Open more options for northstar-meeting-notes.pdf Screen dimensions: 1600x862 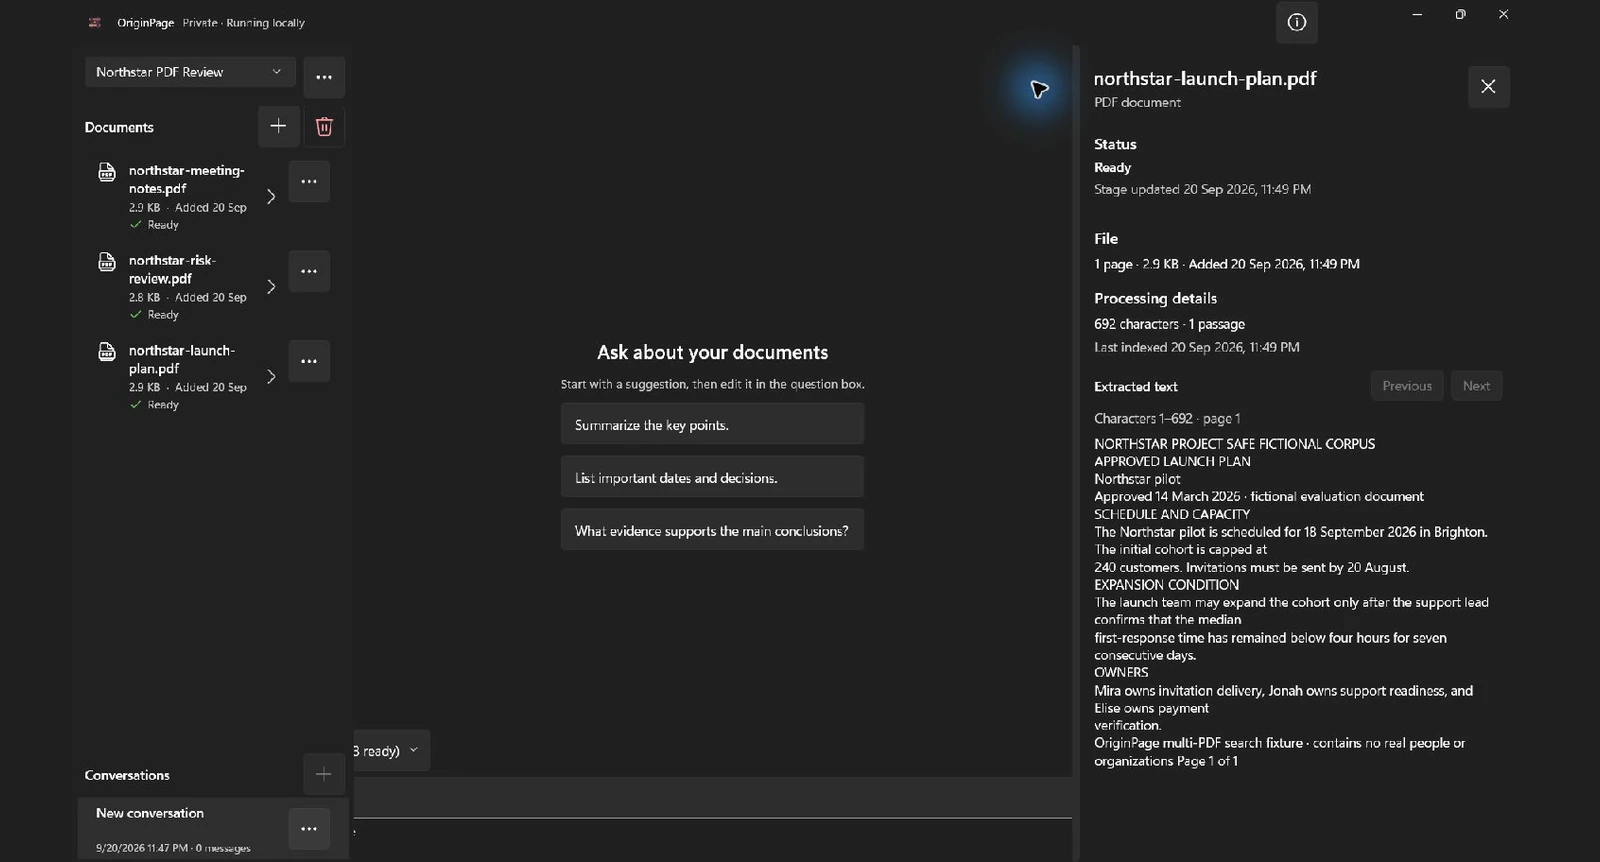pyautogui.click(x=309, y=182)
